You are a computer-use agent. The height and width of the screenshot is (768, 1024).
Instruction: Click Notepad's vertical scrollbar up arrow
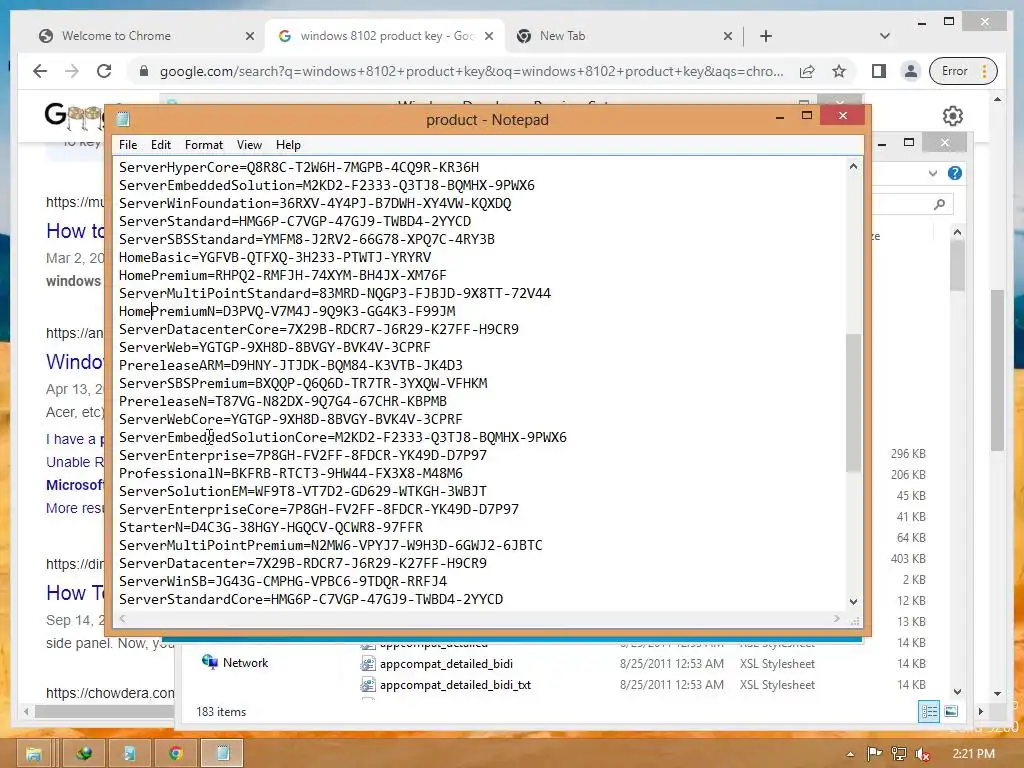853,167
